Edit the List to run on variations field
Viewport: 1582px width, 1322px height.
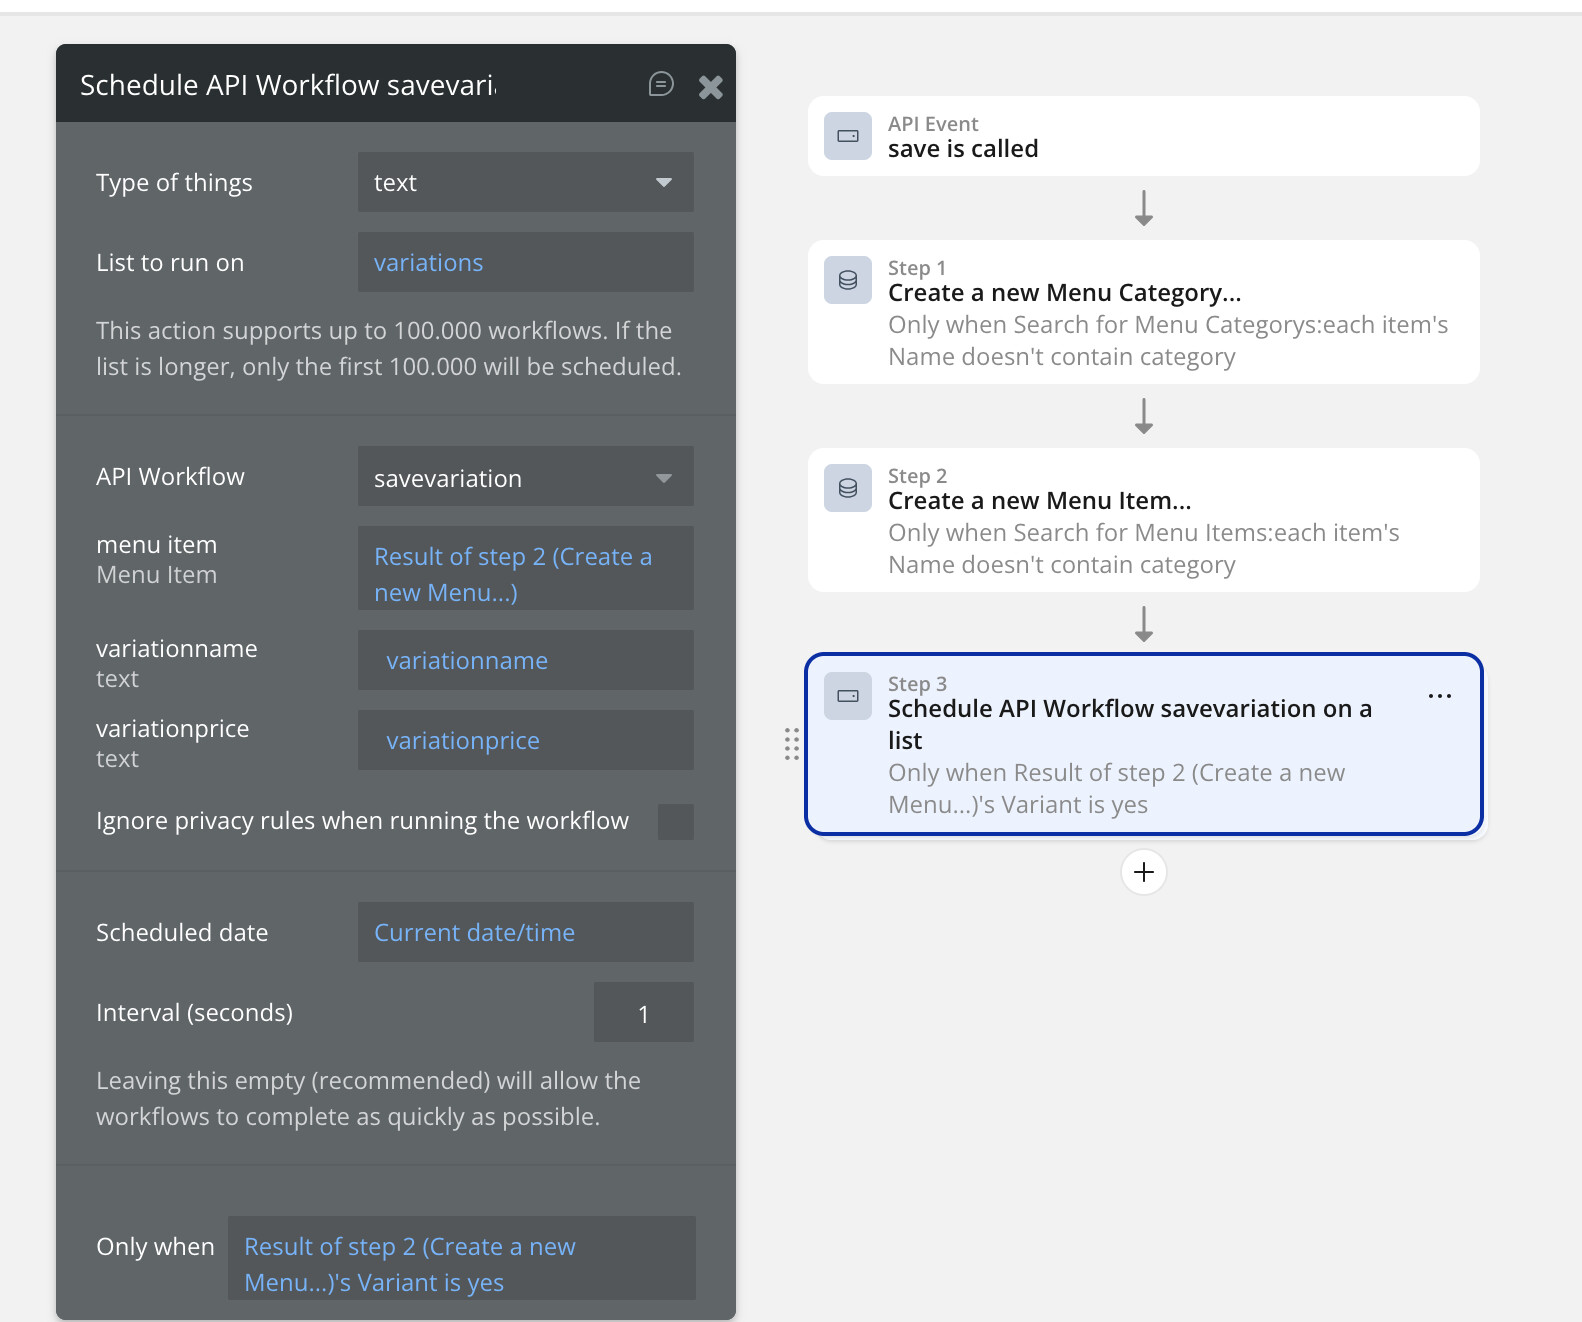click(525, 262)
